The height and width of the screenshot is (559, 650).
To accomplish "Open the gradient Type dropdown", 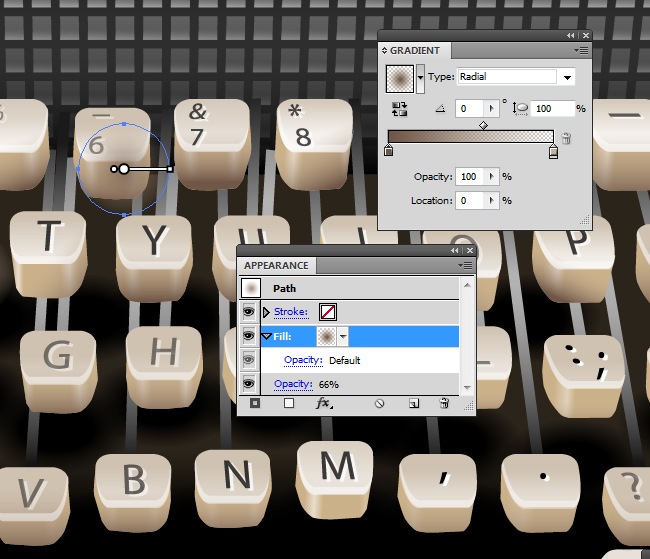I will (568, 77).
